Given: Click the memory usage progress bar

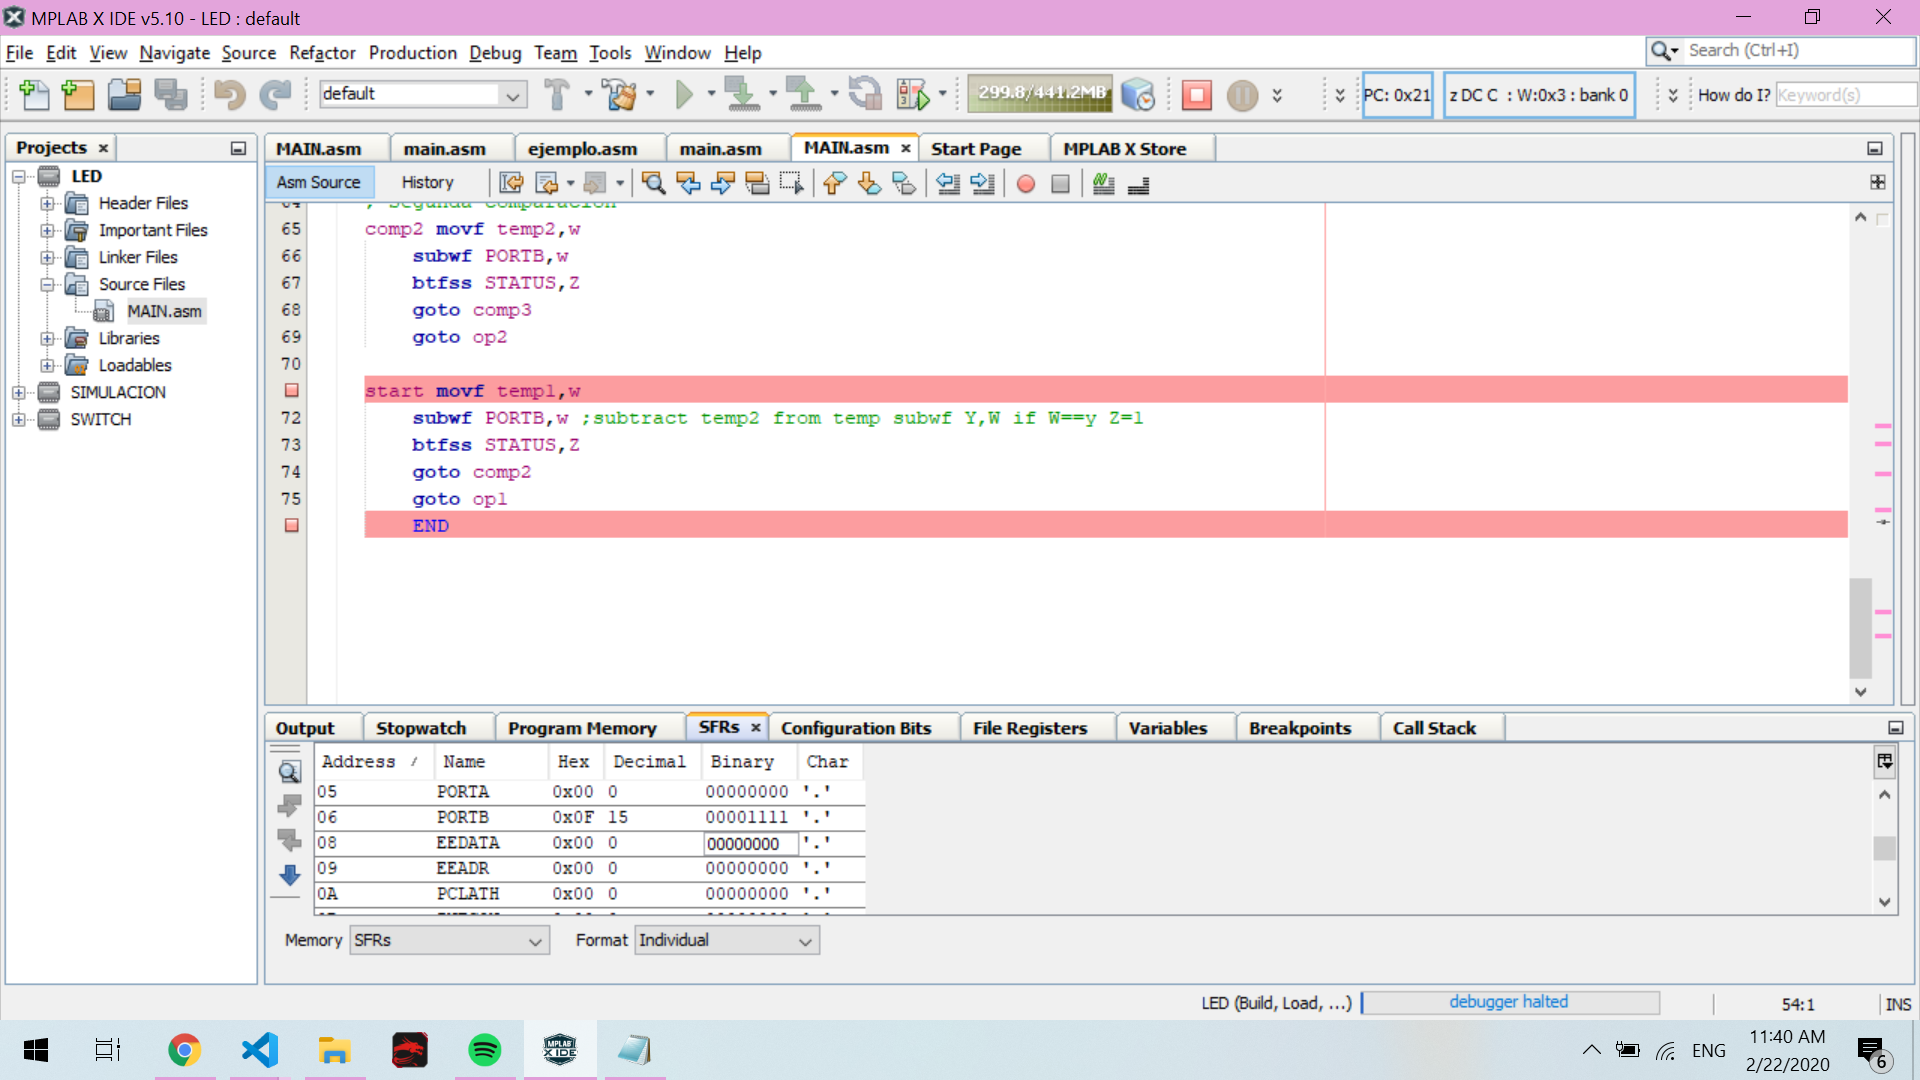Looking at the screenshot, I should (x=1041, y=93).
